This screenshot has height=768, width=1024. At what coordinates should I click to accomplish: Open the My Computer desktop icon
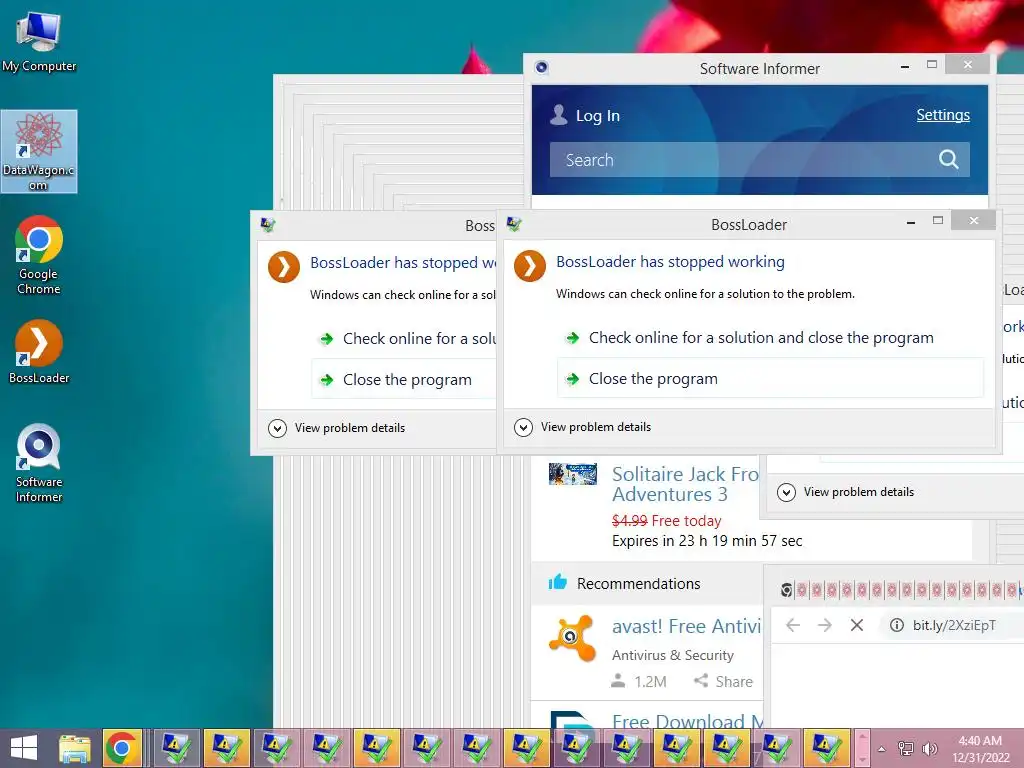39,40
